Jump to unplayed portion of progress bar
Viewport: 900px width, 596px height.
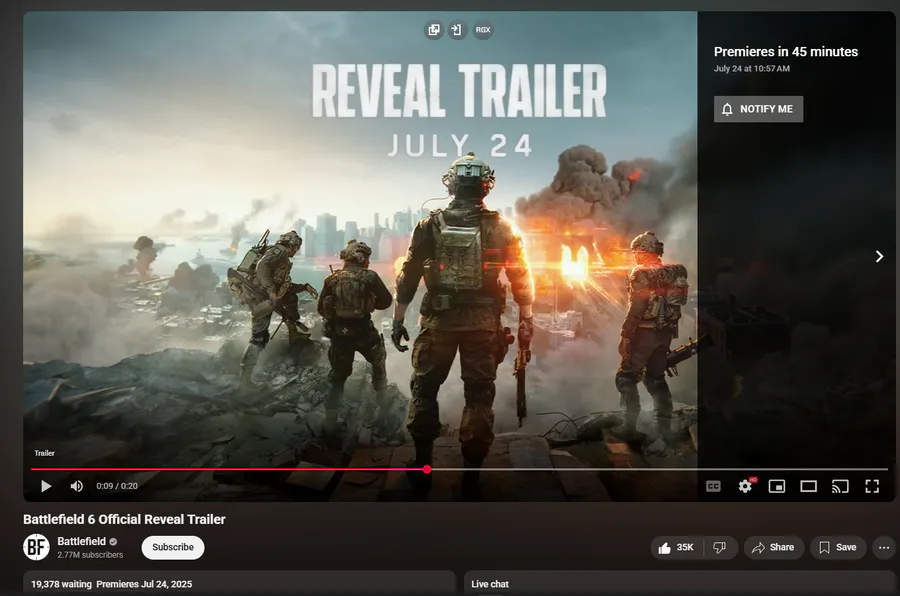coord(659,469)
